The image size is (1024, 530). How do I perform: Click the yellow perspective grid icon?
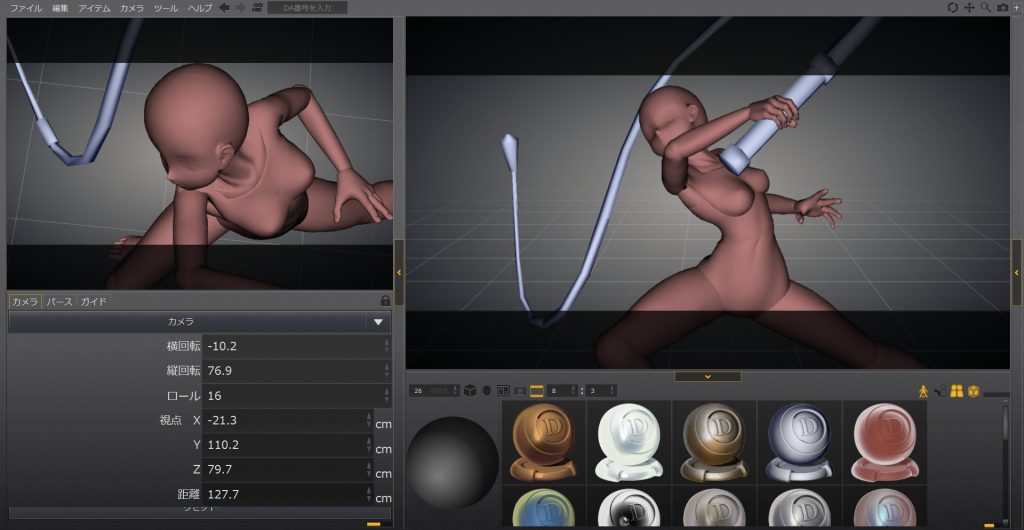(957, 391)
